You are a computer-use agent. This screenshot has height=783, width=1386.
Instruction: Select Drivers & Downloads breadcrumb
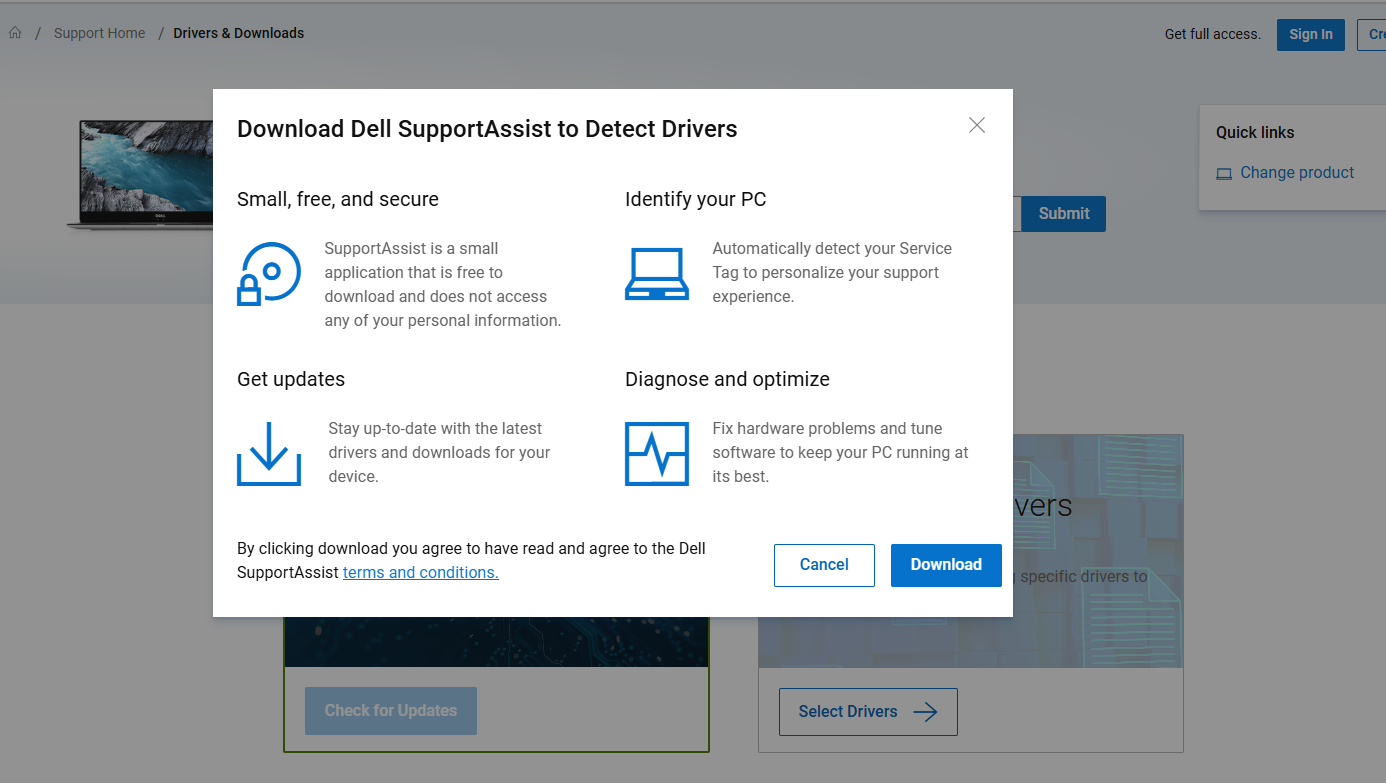(239, 33)
